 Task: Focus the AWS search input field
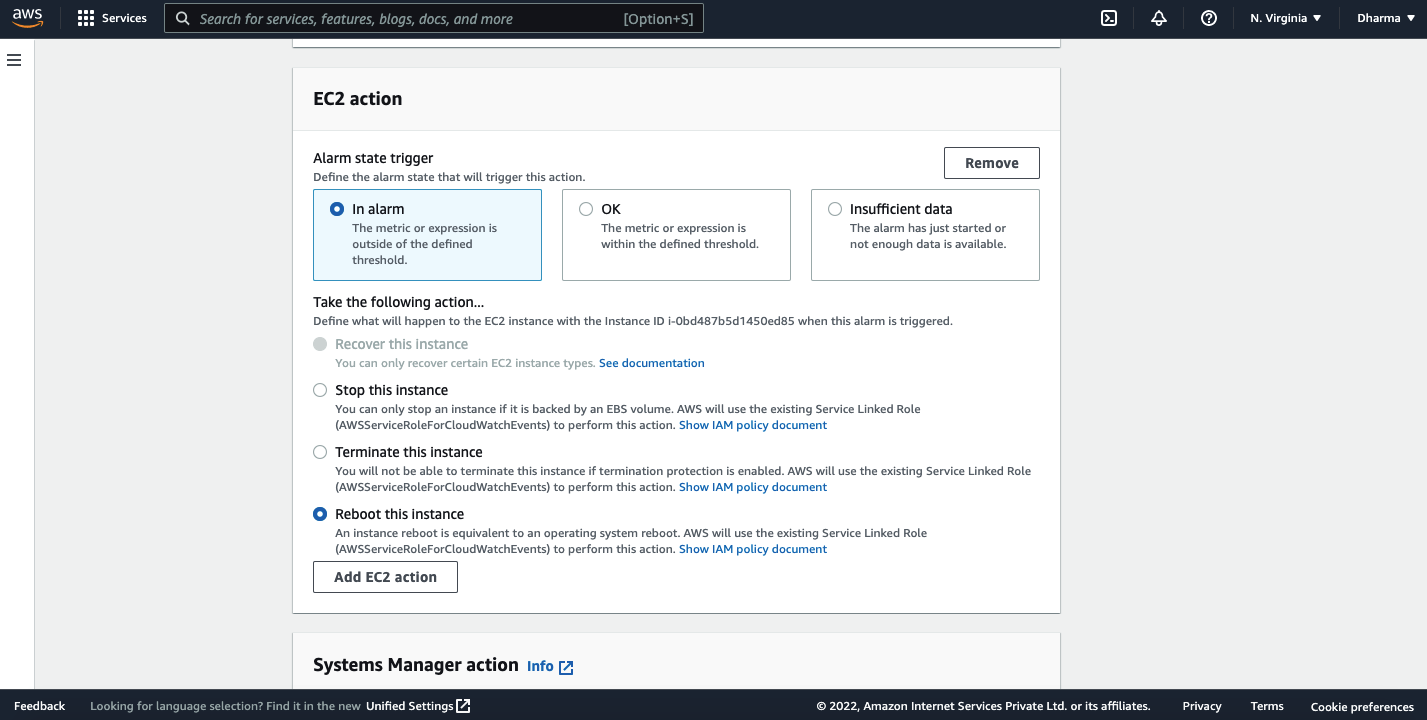pyautogui.click(x=434, y=18)
